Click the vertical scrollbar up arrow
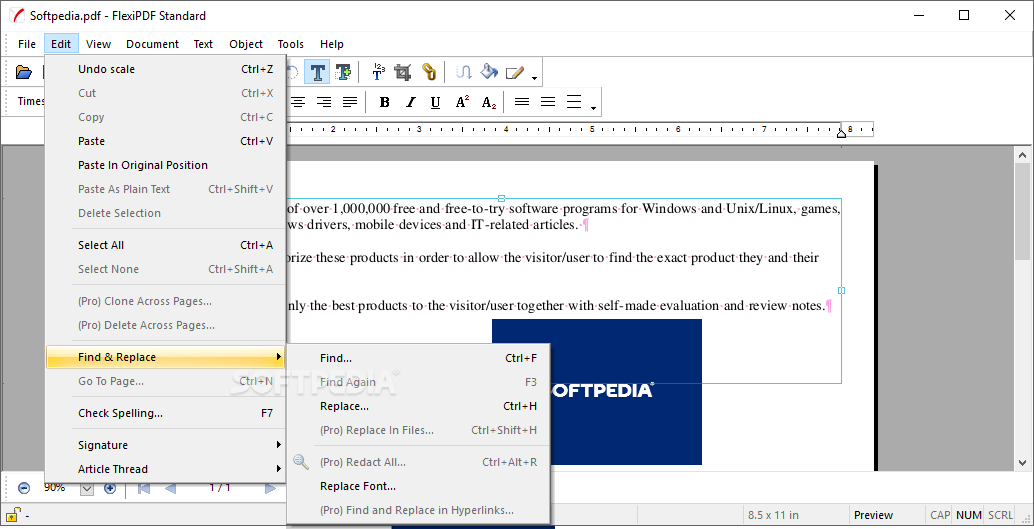Viewport: 1034px width, 529px height. pos(1022,155)
